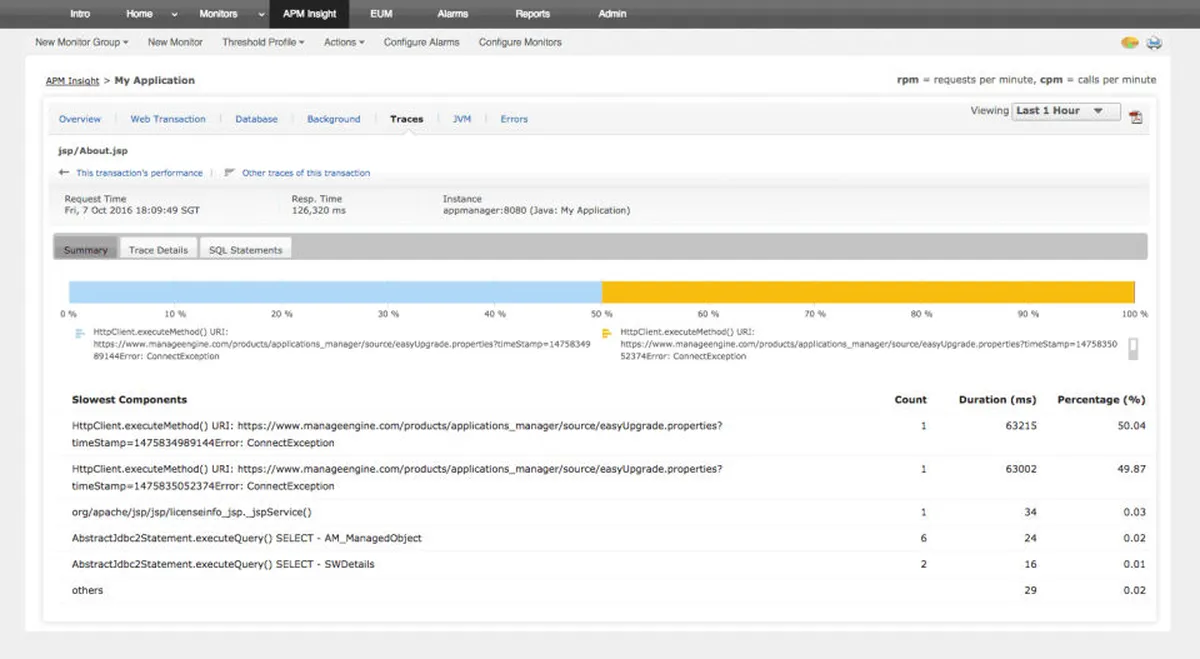Open Alarms in the top navigation
Screen dimensions: 1200x659
[453, 14]
